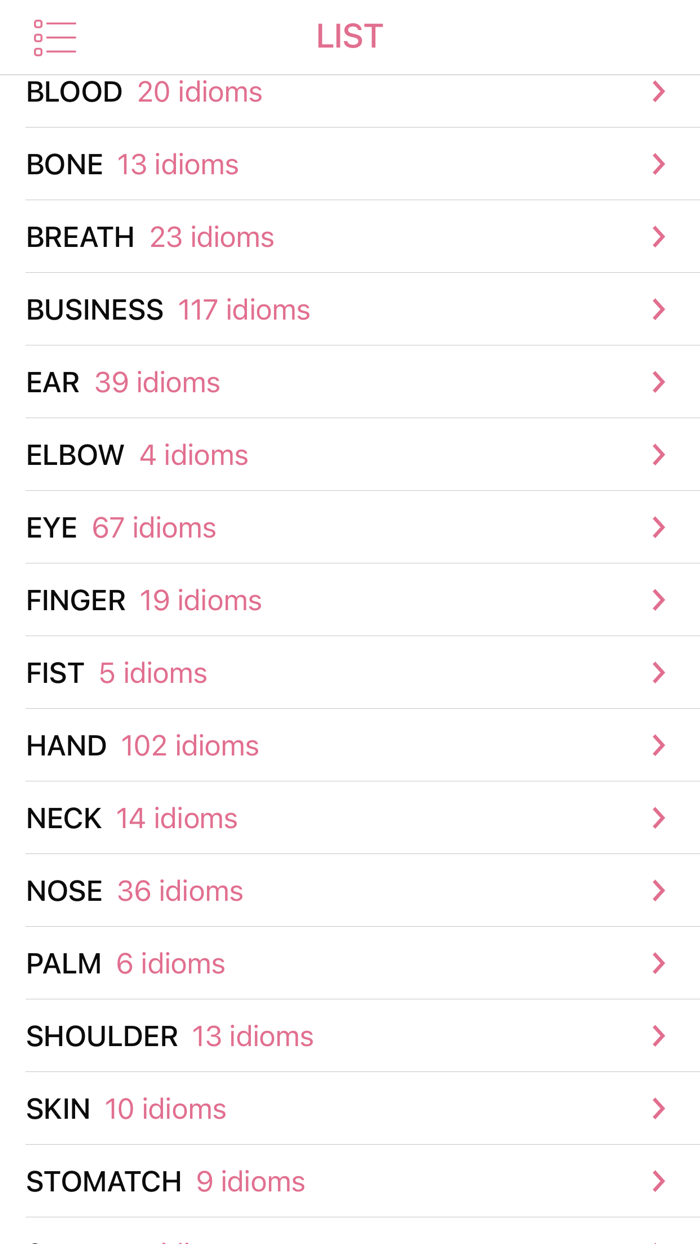This screenshot has width=700, height=1244.
Task: Tap the arrow beside BREATH
Action: (660, 235)
